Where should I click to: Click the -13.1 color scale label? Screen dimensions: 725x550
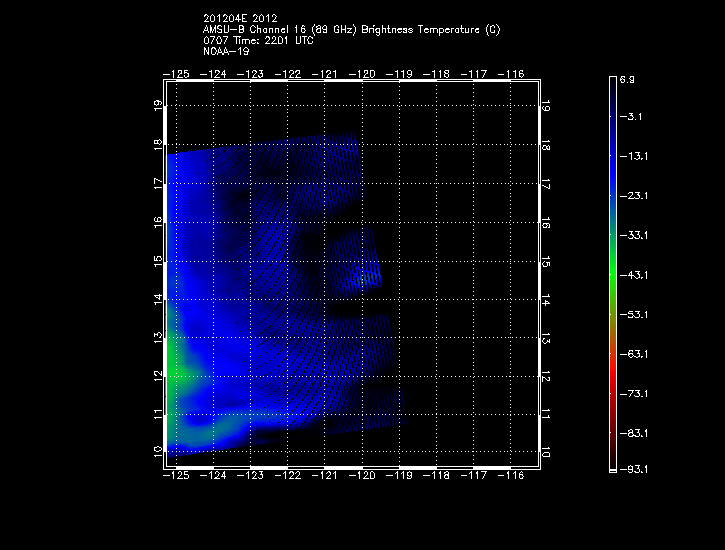click(x=633, y=156)
